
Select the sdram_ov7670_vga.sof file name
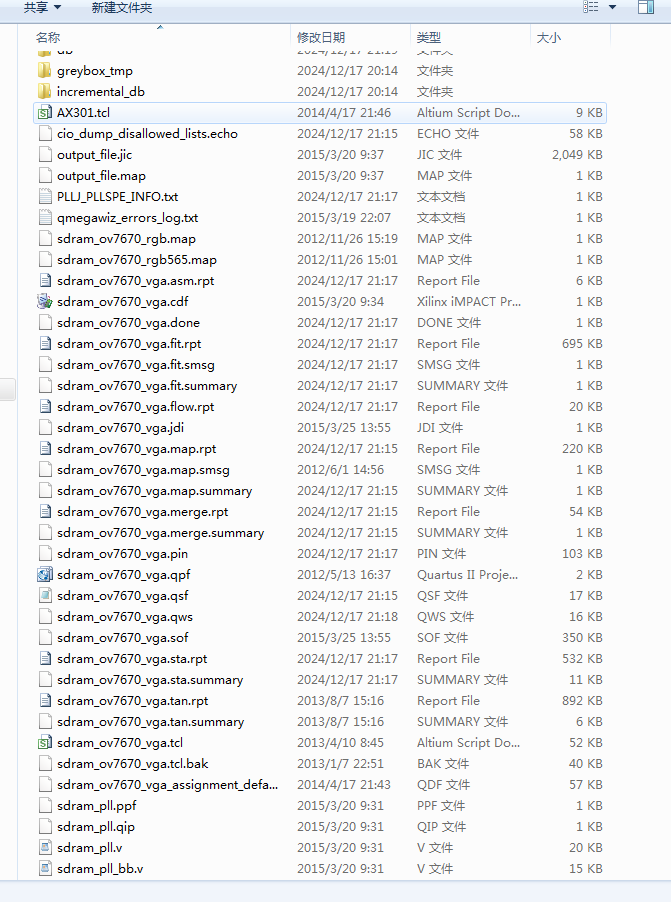[x=122, y=638]
